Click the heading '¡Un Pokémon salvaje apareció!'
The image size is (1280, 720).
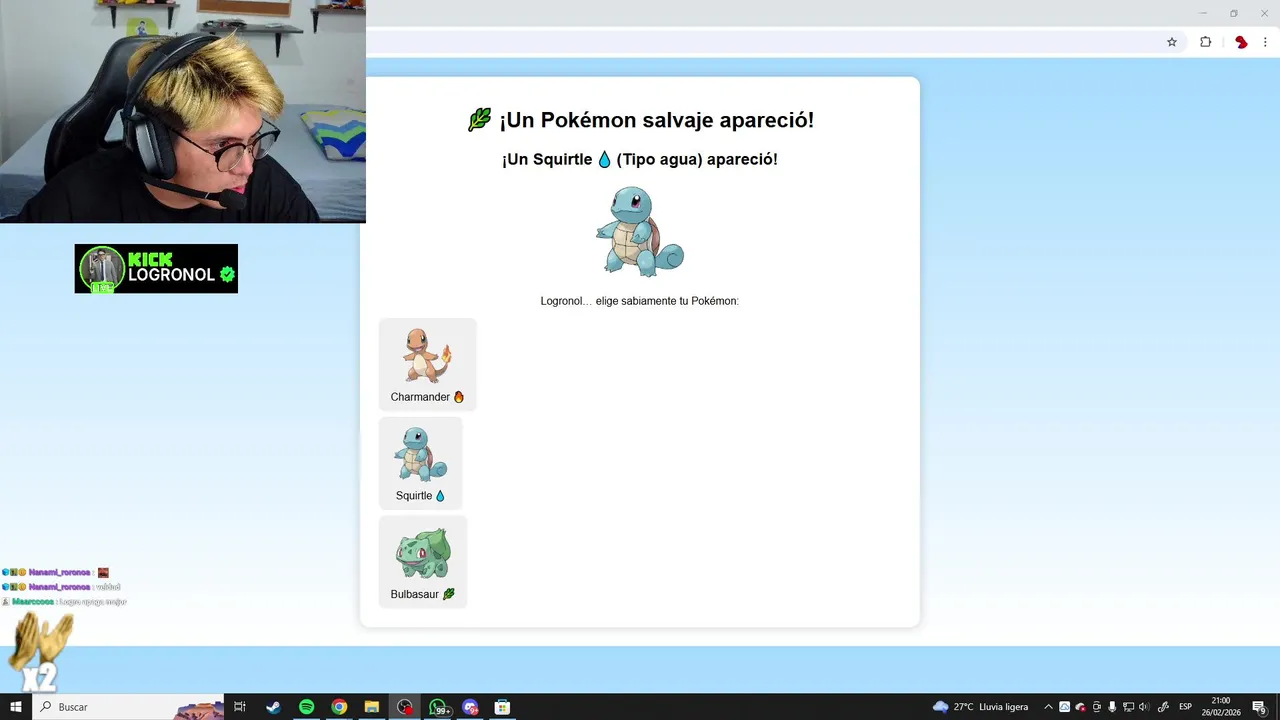(656, 120)
